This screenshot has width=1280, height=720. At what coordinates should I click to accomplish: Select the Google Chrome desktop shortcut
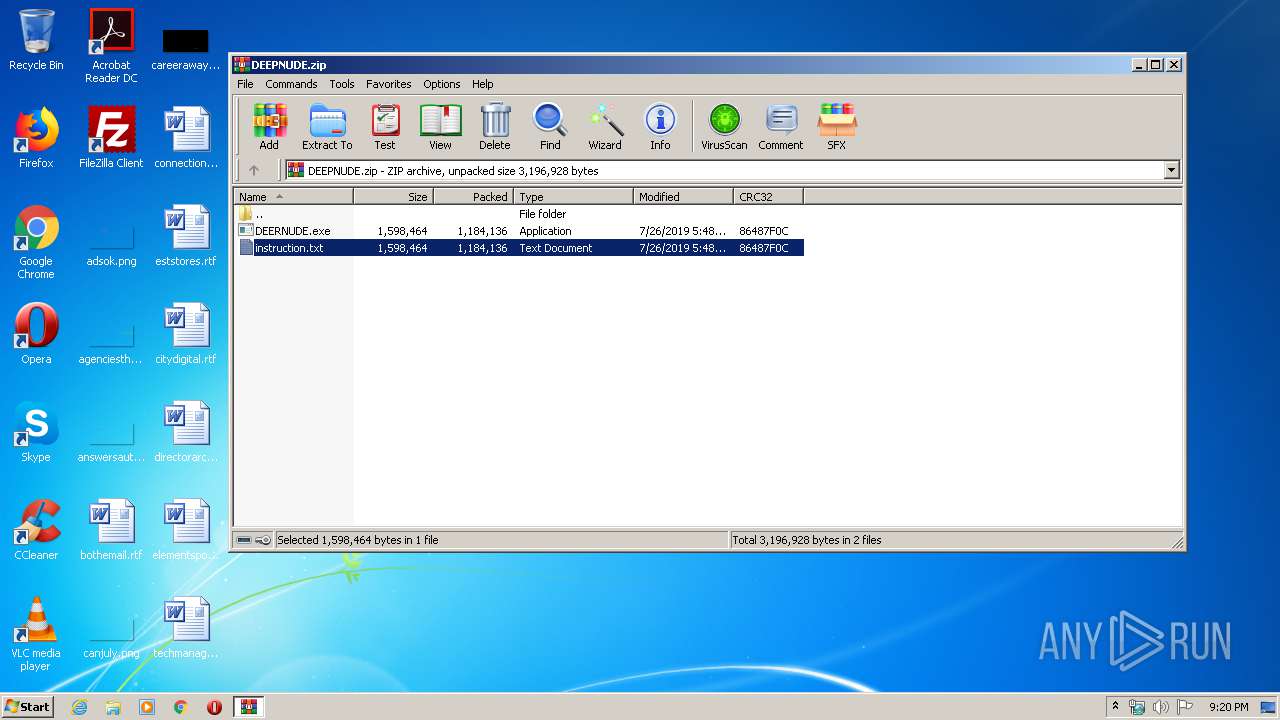point(36,242)
